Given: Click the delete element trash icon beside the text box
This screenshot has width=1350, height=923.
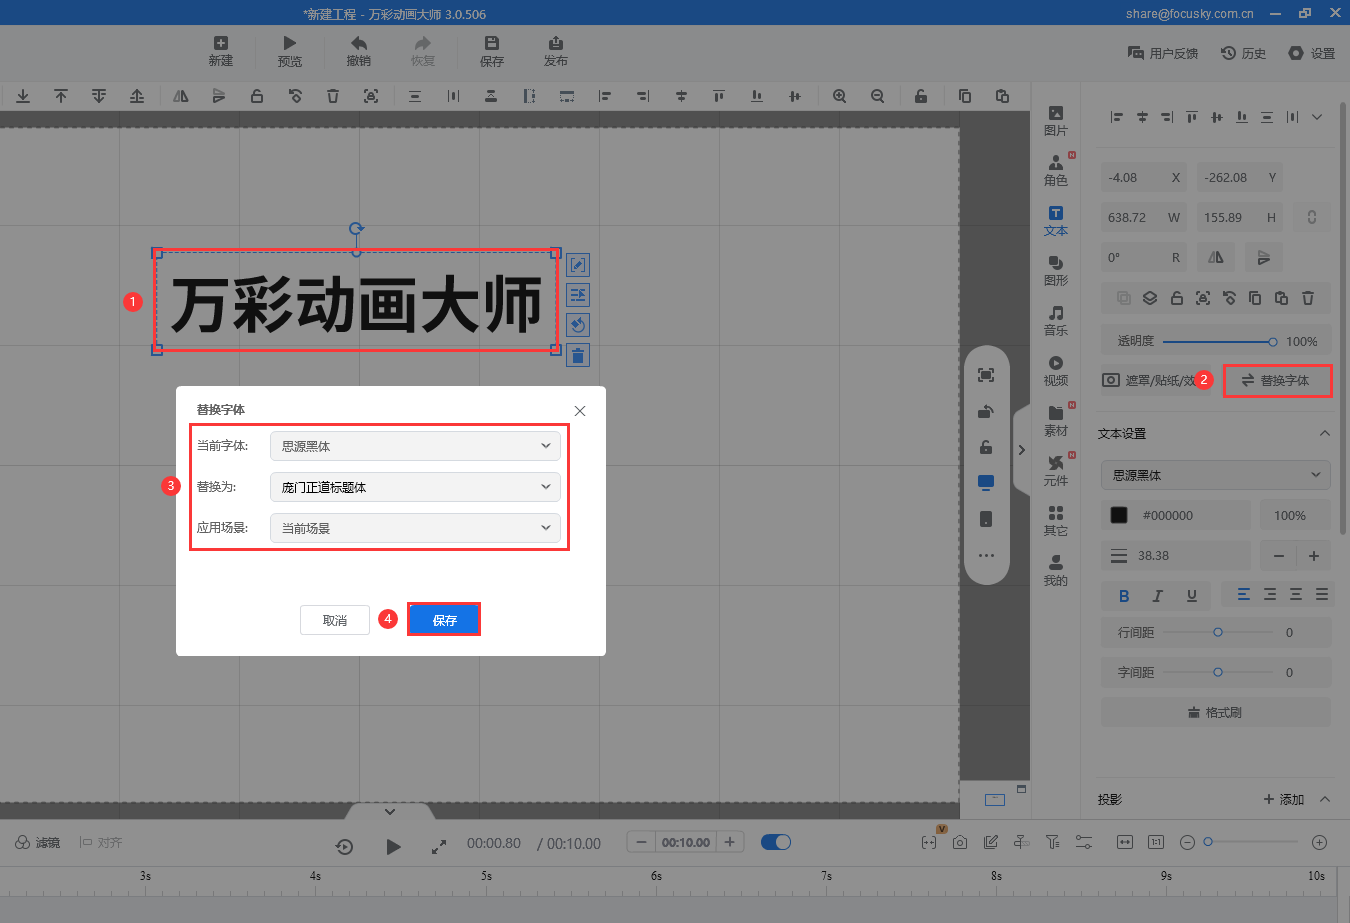Looking at the screenshot, I should tap(577, 354).
